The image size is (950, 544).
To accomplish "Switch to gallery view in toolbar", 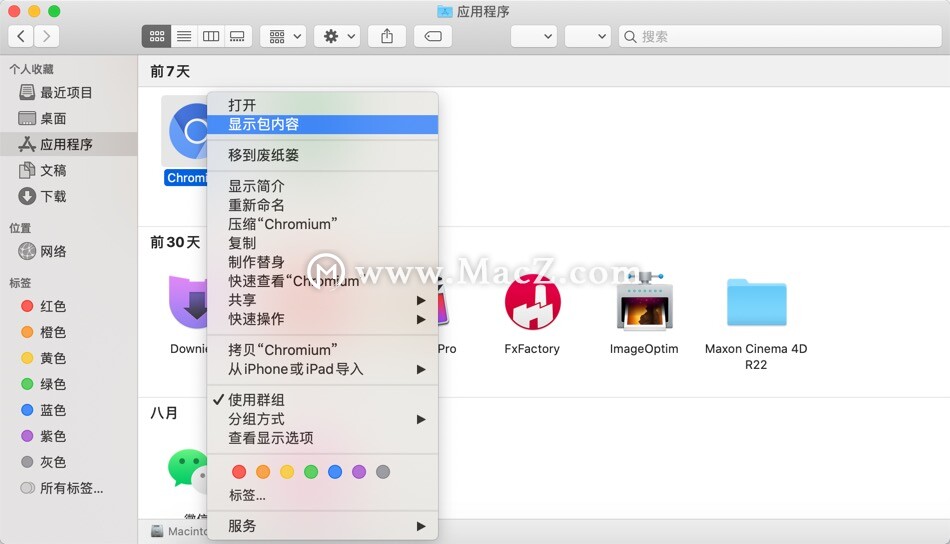I will [238, 36].
